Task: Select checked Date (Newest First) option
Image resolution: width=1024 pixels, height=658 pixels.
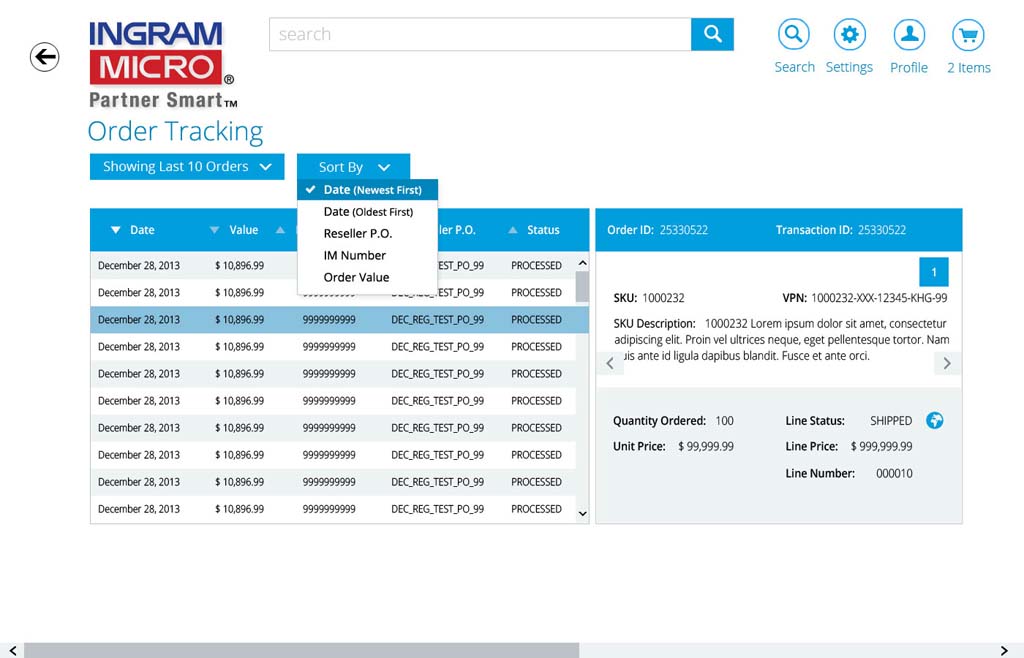Action: pos(368,190)
